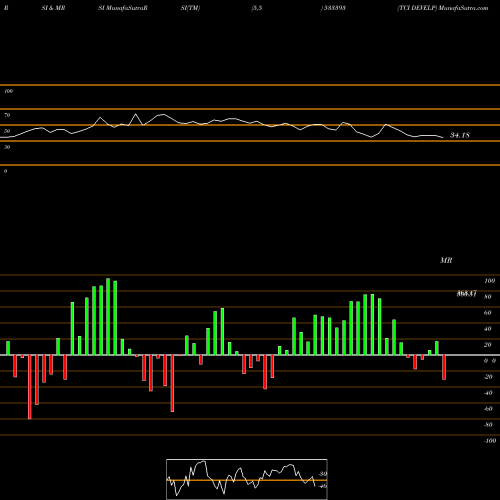Click the MR panel label
Screen dimensions: 500x500
(x=446, y=260)
